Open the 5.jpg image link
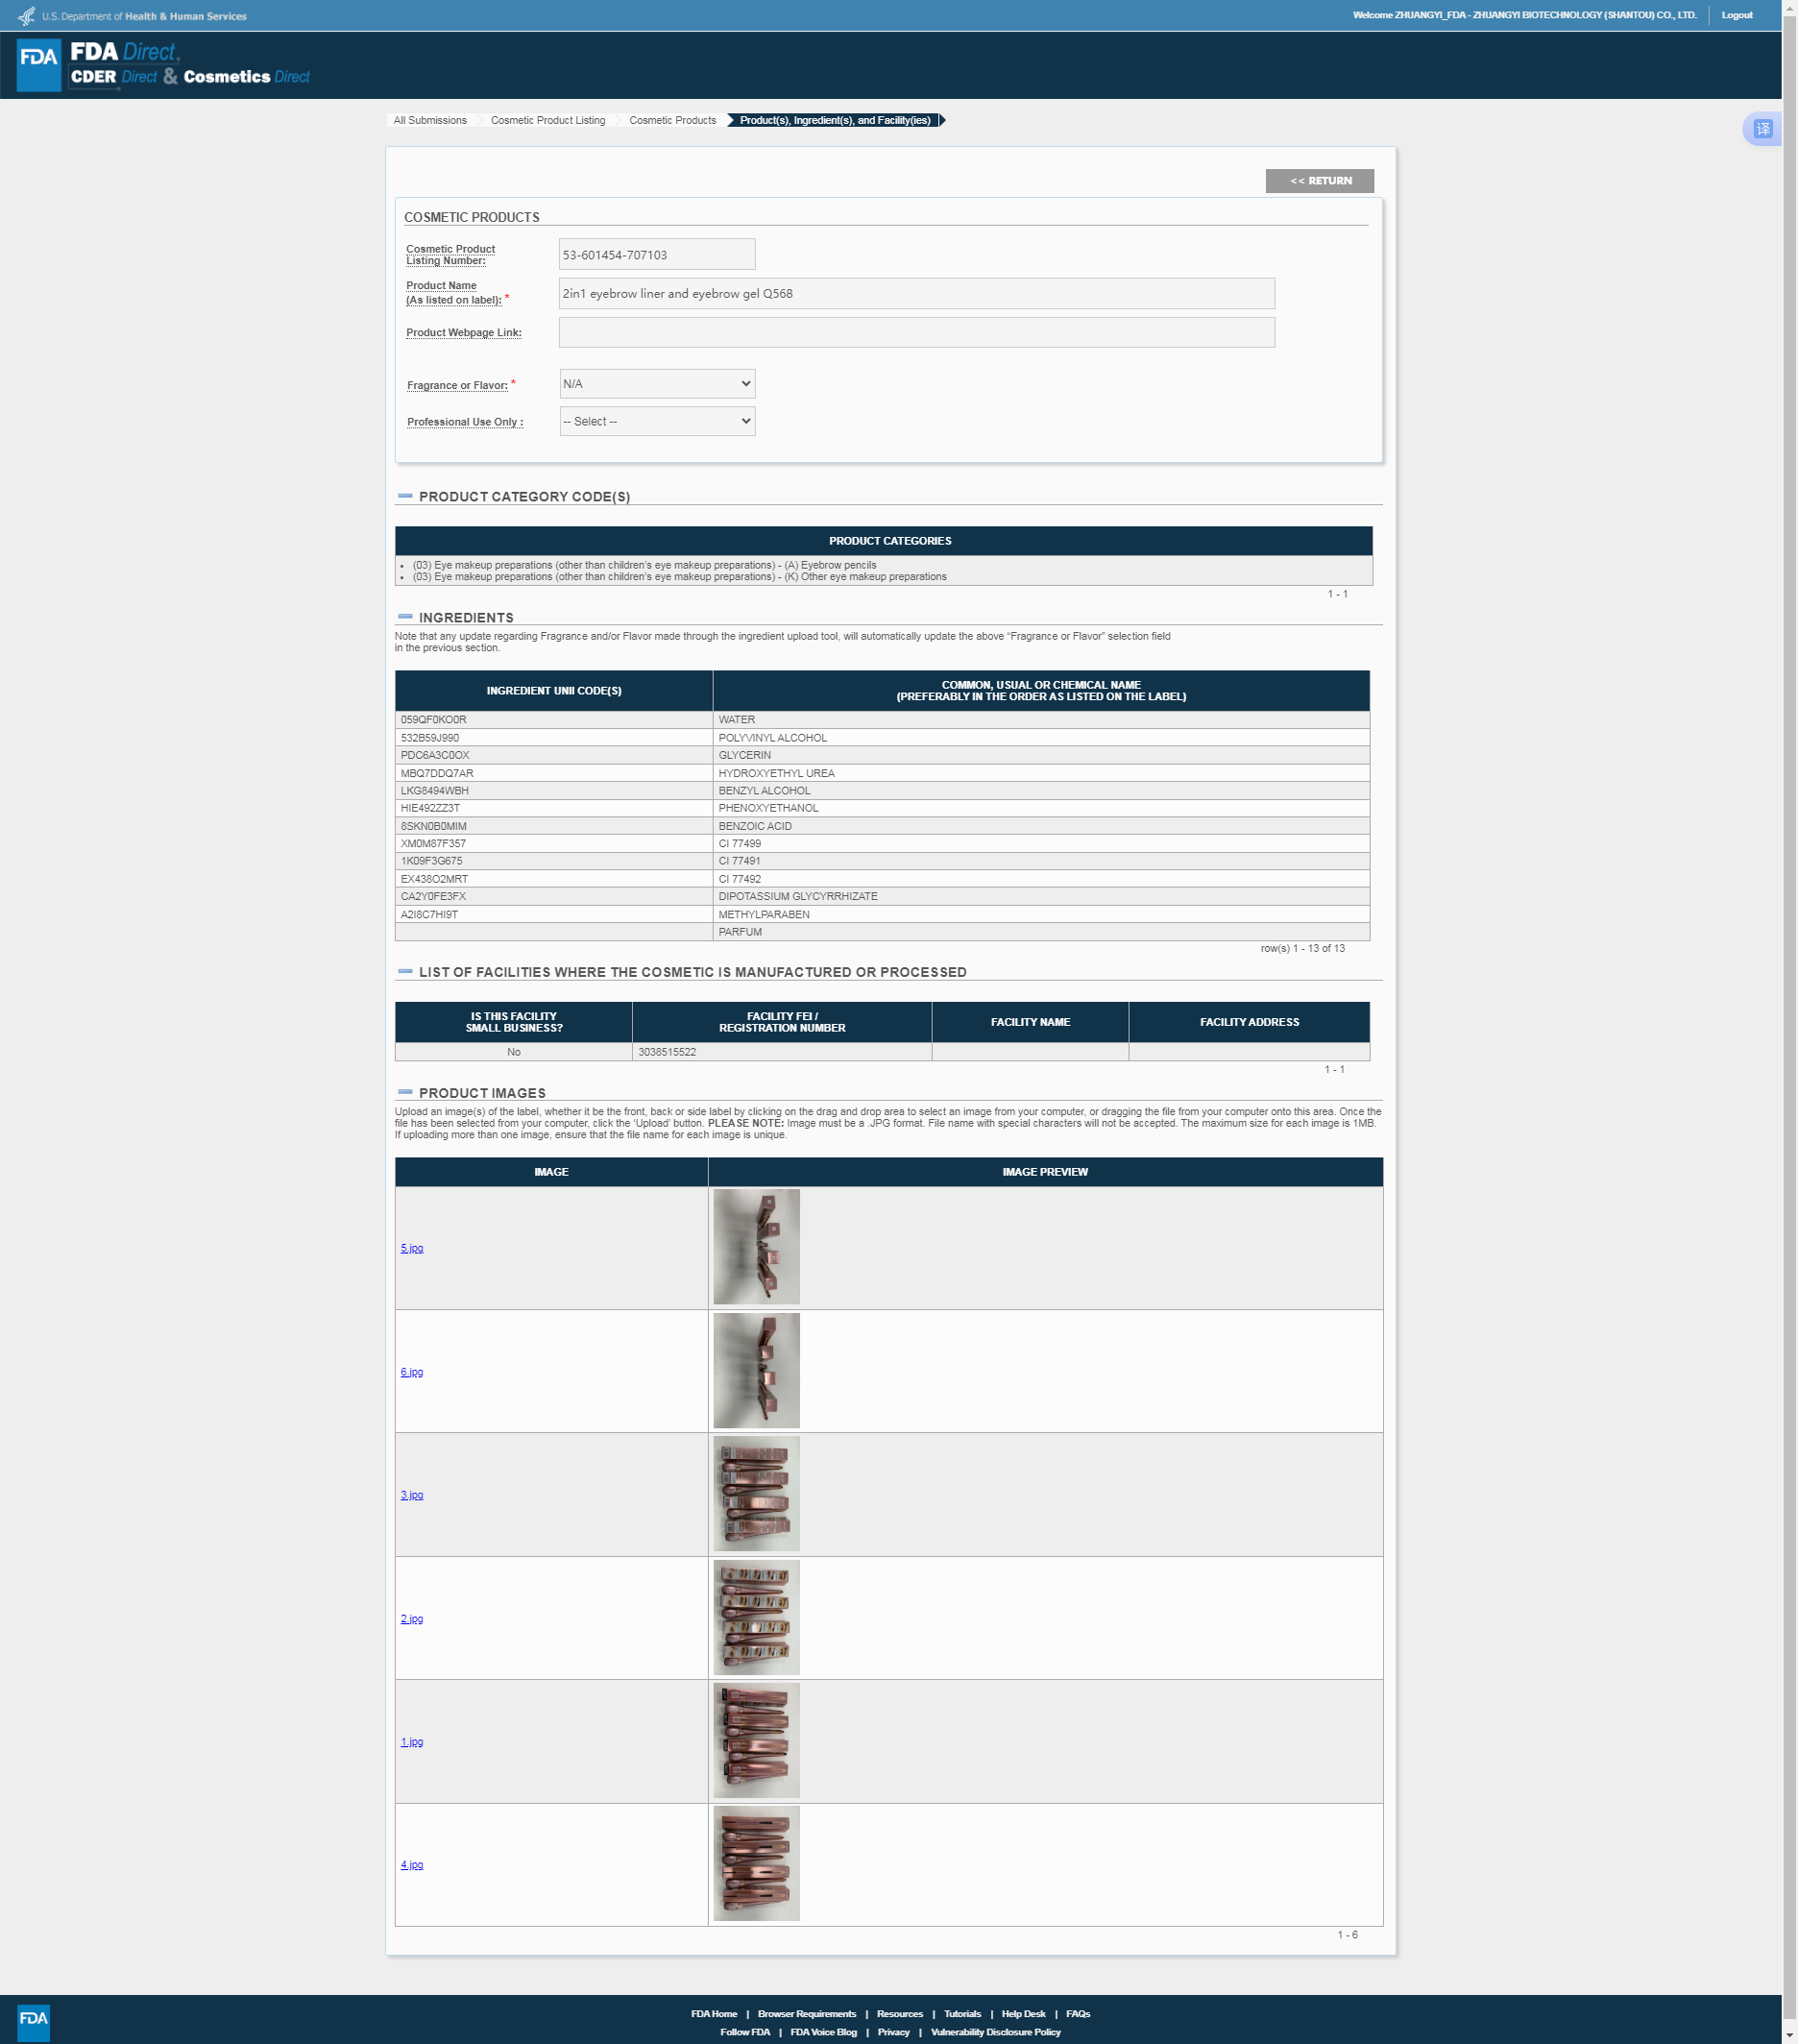This screenshot has width=1798, height=2044. coord(412,1248)
